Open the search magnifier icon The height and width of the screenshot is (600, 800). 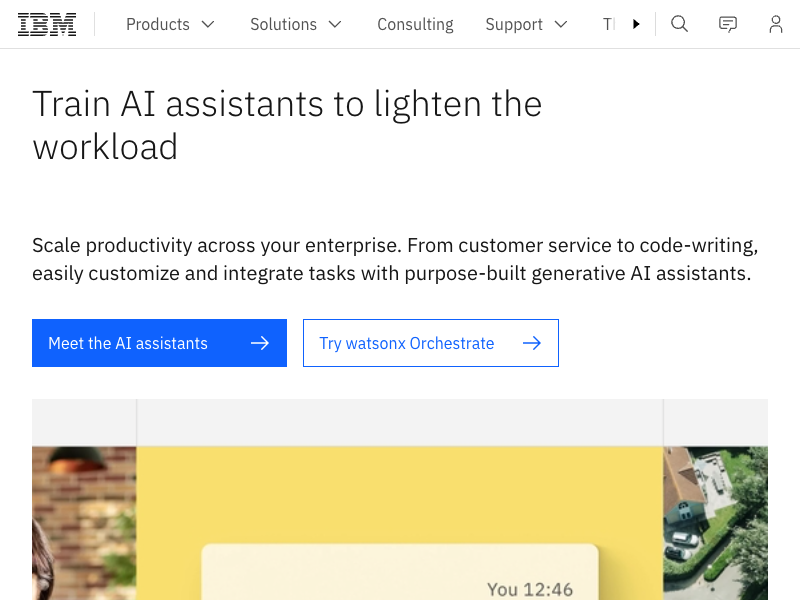pos(679,24)
